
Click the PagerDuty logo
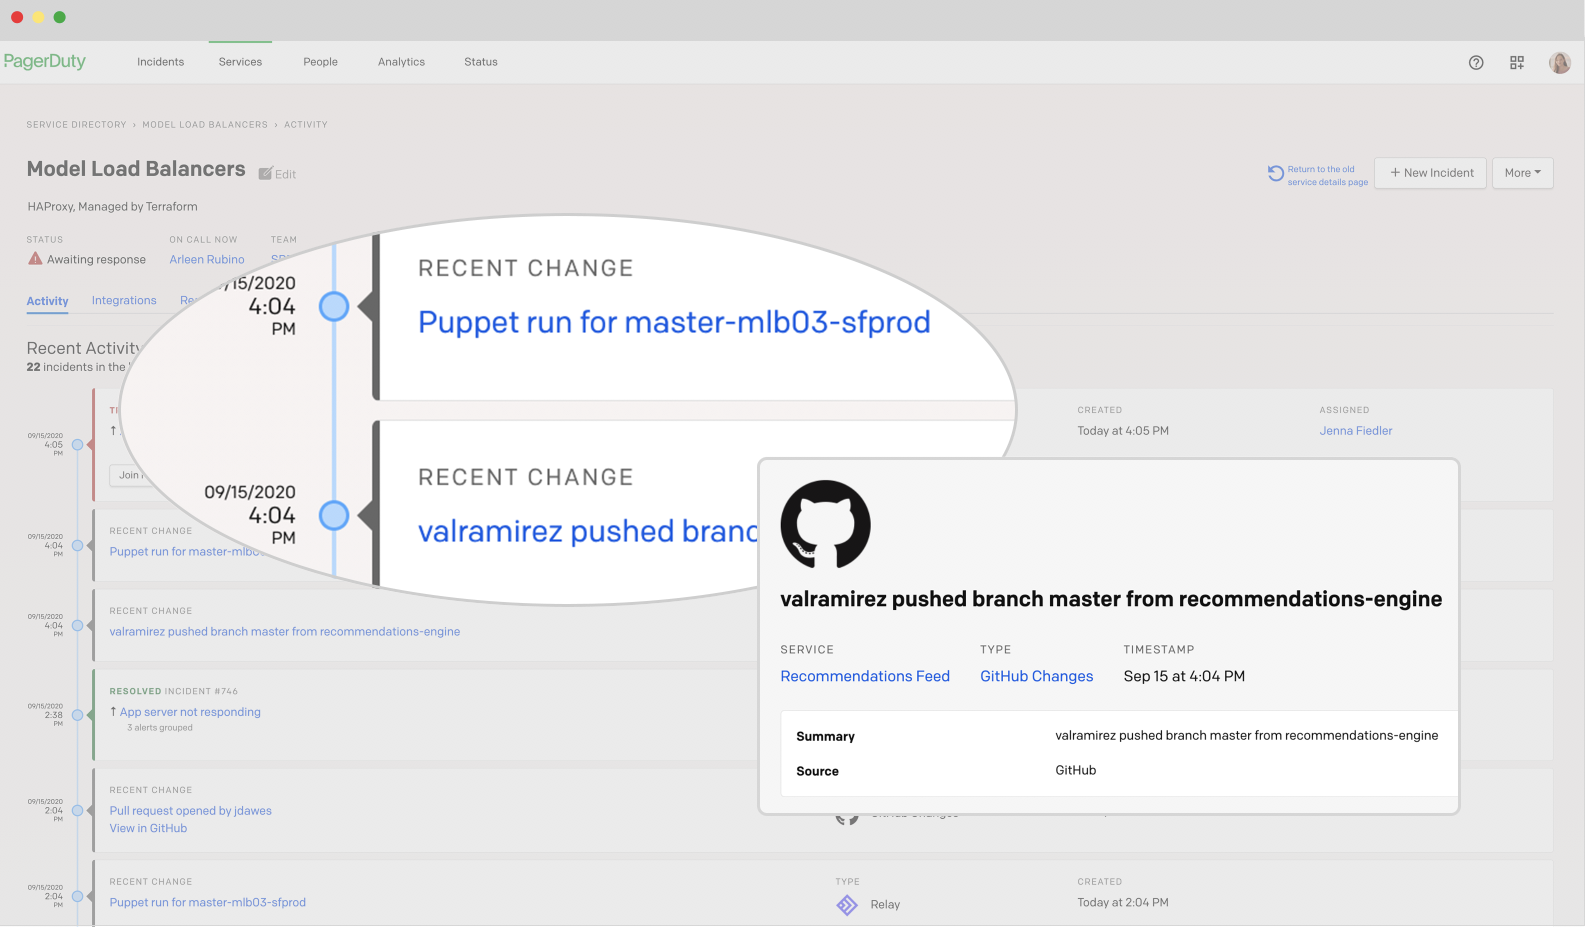click(x=45, y=61)
